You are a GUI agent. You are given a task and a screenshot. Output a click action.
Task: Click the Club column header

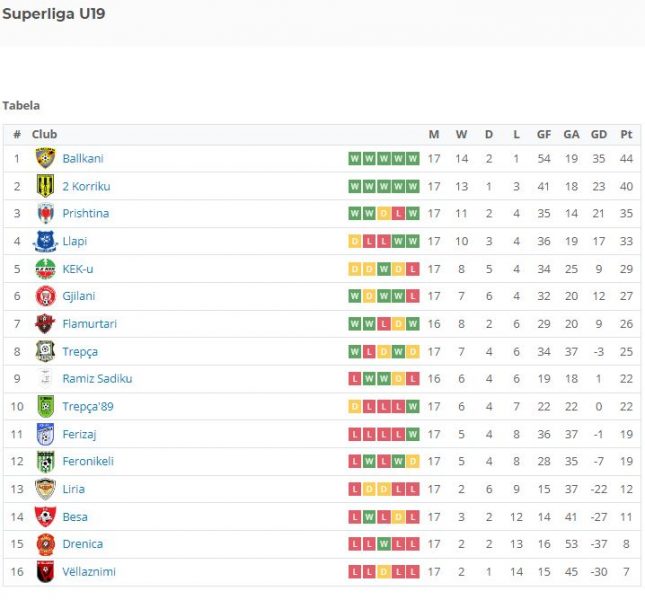click(44, 134)
